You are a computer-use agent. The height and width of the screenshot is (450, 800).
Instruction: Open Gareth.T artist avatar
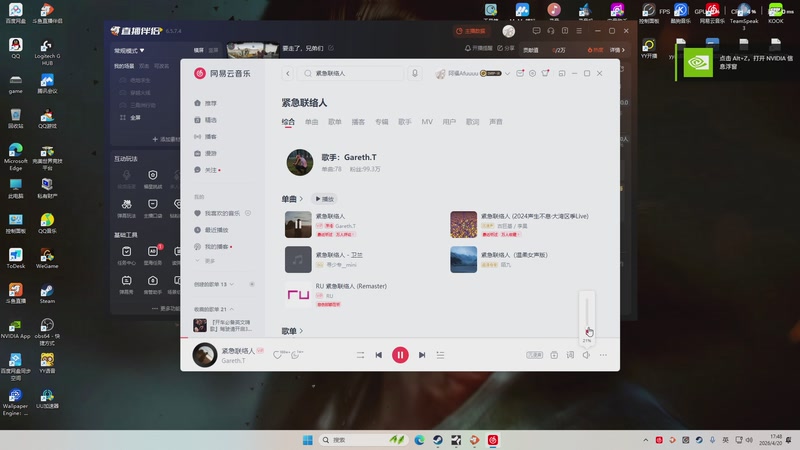[299, 162]
